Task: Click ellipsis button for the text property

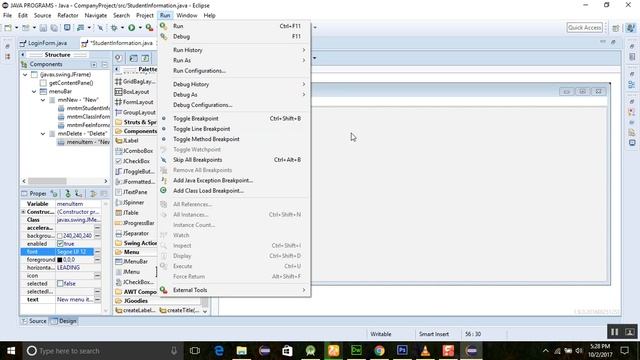Action: point(98,300)
